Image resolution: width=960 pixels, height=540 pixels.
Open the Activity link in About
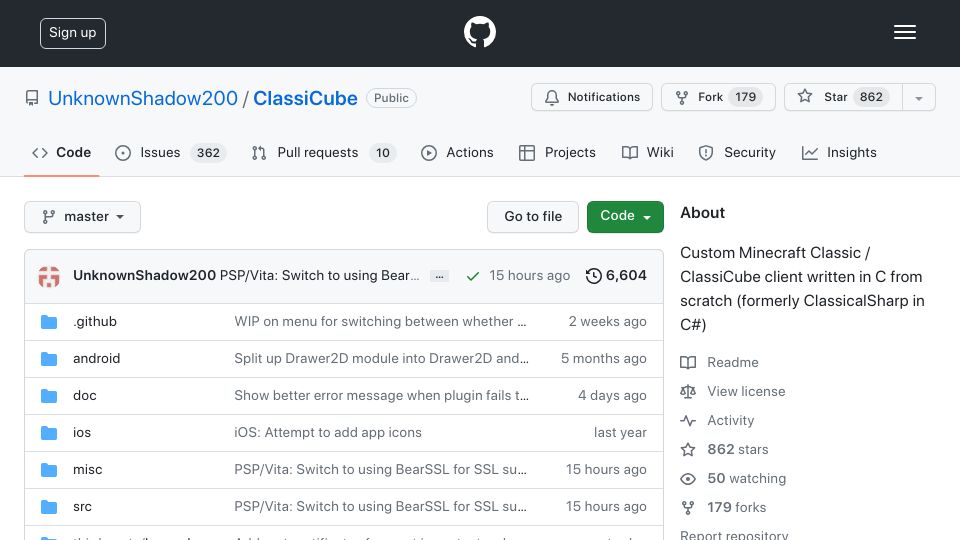click(717, 421)
